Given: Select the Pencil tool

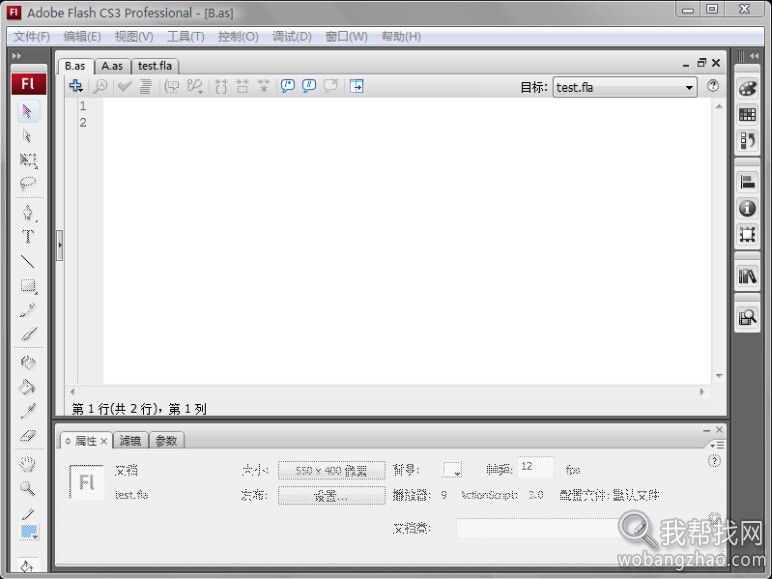Looking at the screenshot, I should pyautogui.click(x=28, y=310).
